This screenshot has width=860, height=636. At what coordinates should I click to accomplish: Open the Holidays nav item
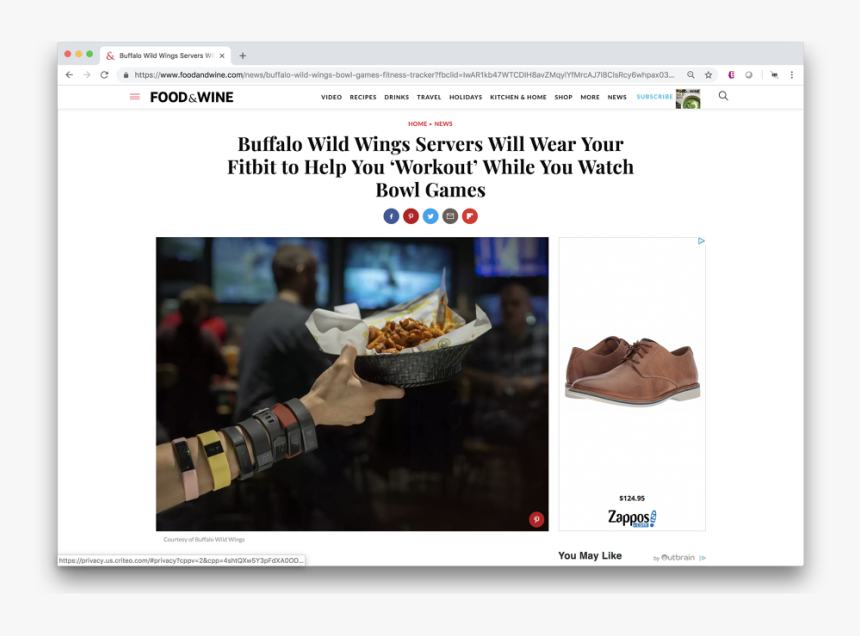(466, 97)
